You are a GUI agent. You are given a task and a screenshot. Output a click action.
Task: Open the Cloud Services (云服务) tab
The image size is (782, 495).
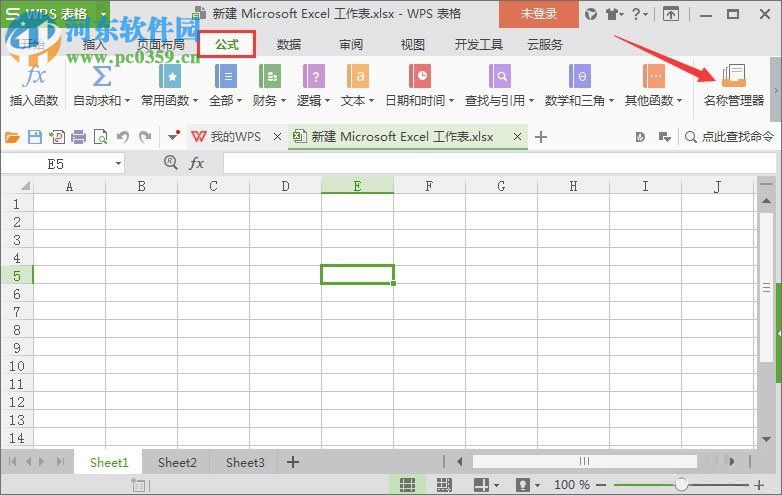545,45
